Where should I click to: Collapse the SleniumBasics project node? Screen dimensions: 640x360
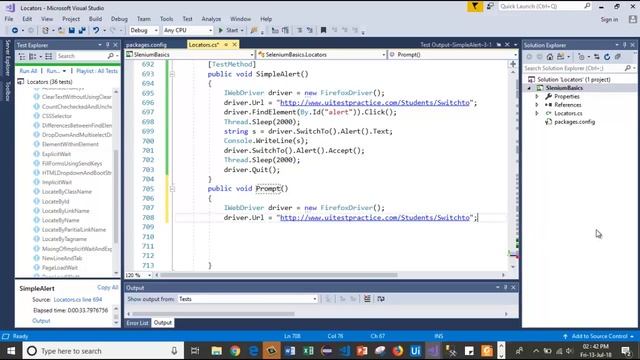529,88
